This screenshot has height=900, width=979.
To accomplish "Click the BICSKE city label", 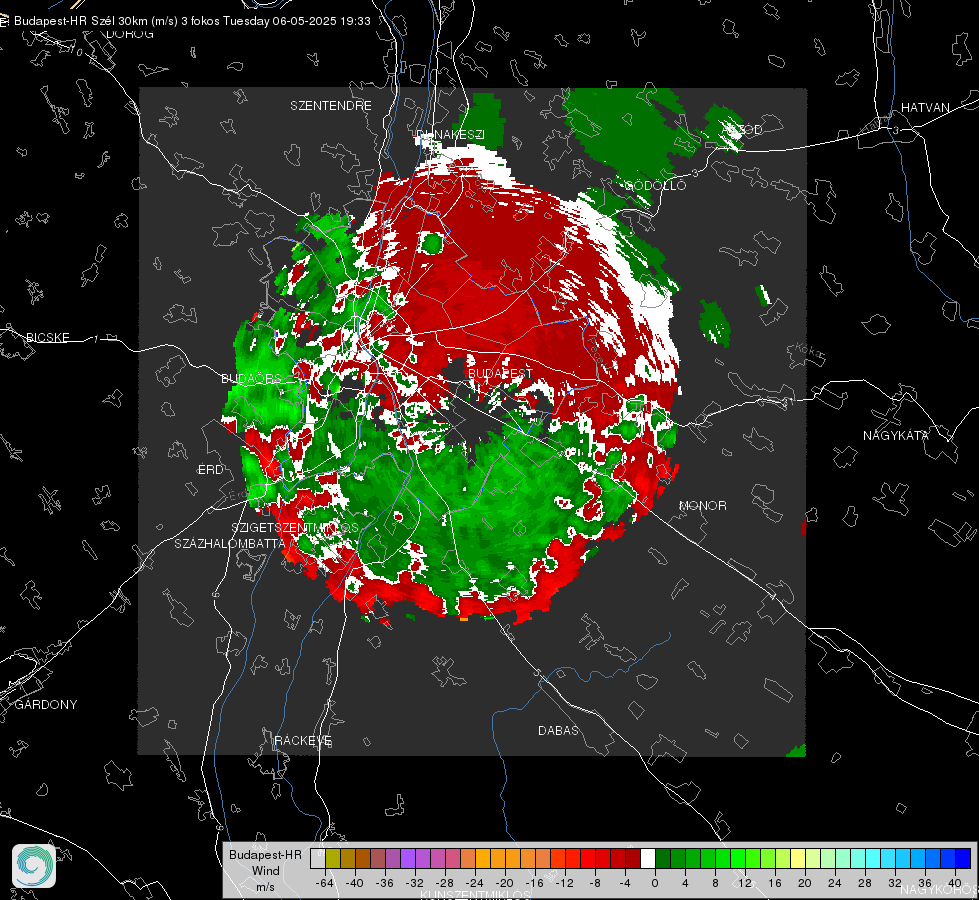I will pyautogui.click(x=47, y=337).
